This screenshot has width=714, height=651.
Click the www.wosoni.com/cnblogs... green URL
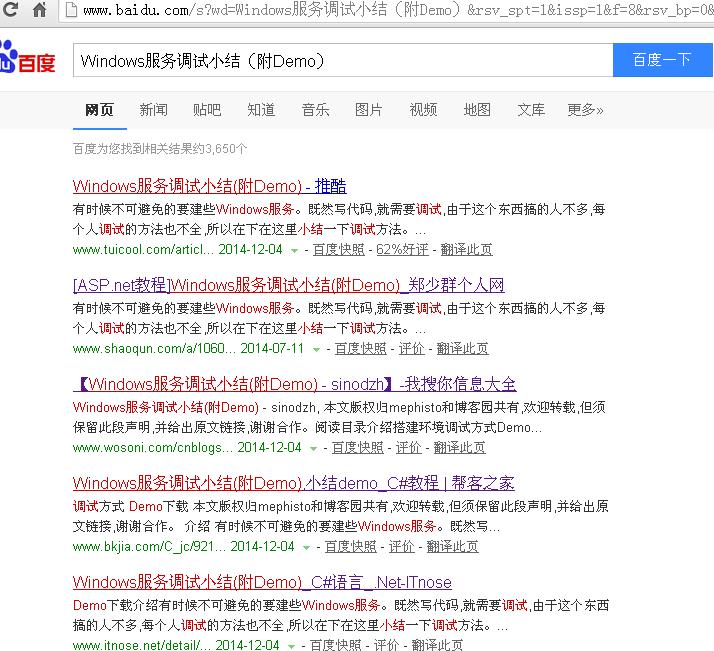[153, 448]
